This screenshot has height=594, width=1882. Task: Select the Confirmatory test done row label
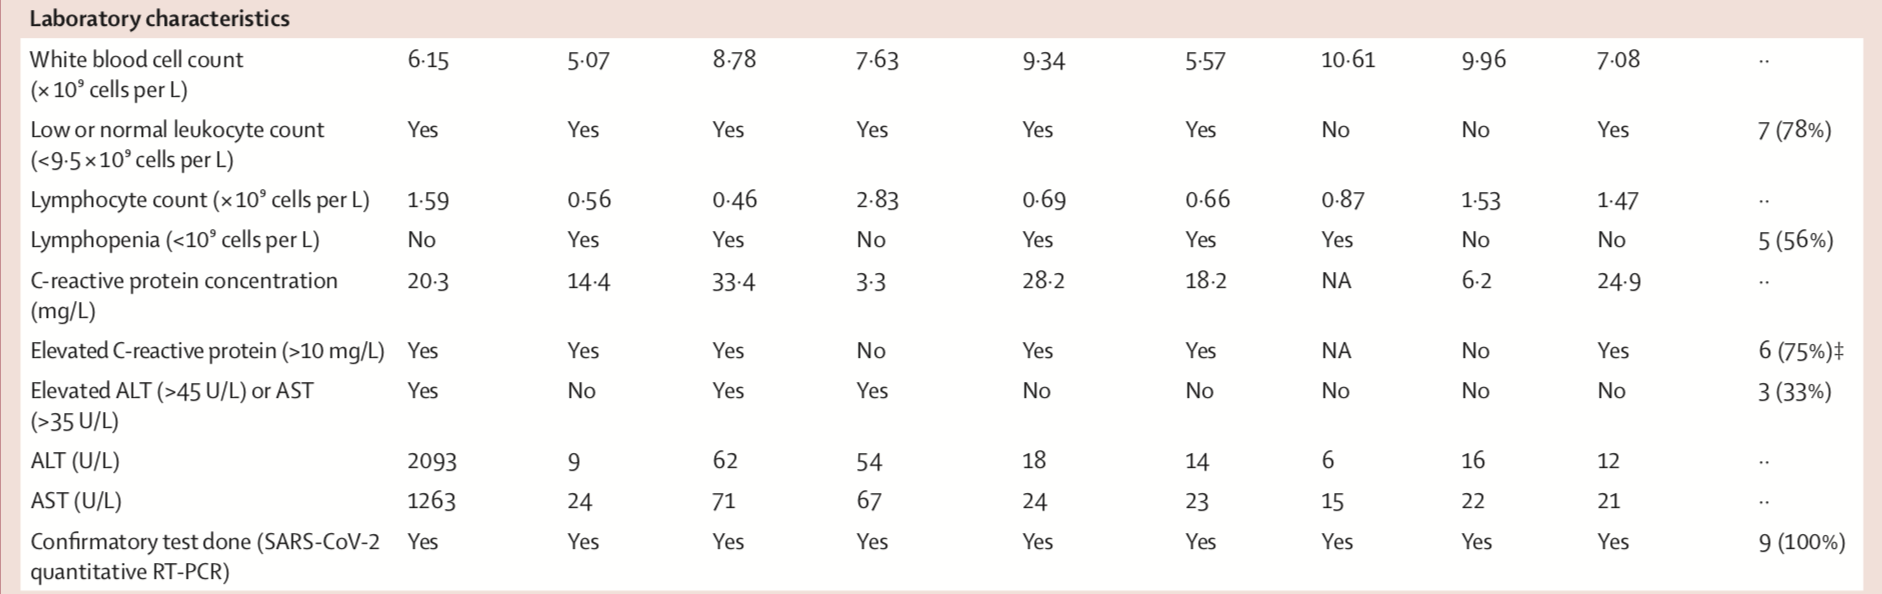205,557
